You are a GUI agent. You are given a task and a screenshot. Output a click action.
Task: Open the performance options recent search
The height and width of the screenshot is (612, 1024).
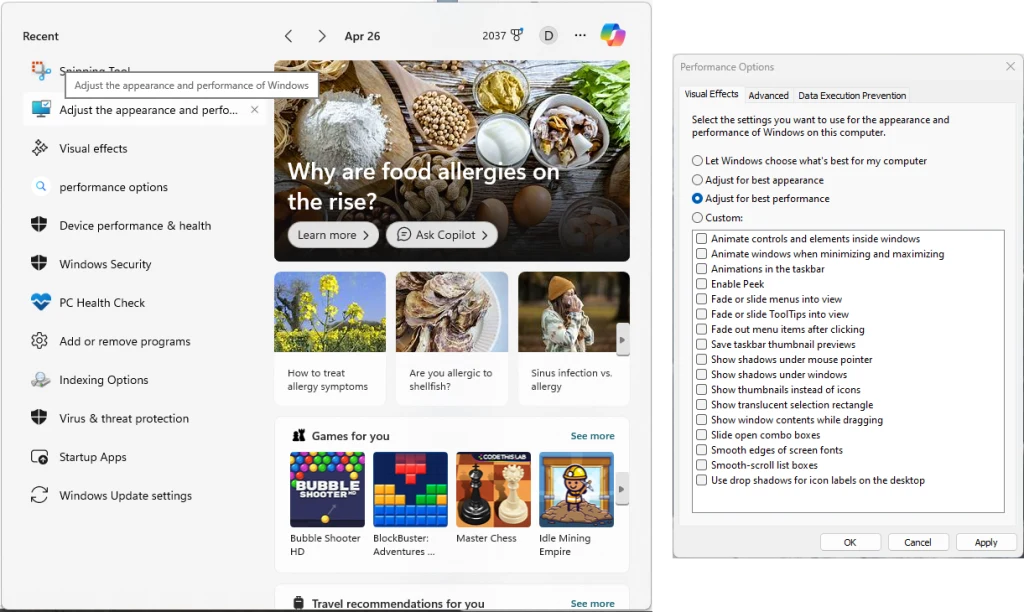[x=145, y=187]
